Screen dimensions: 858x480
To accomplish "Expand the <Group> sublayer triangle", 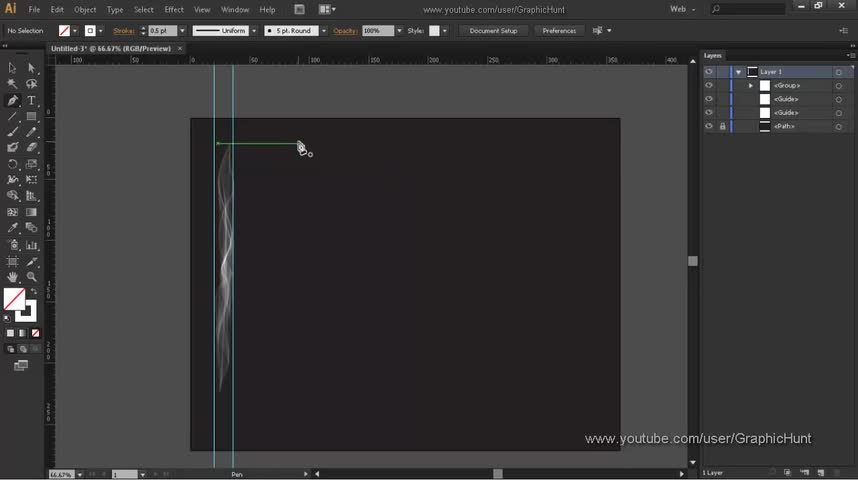I will pos(751,86).
